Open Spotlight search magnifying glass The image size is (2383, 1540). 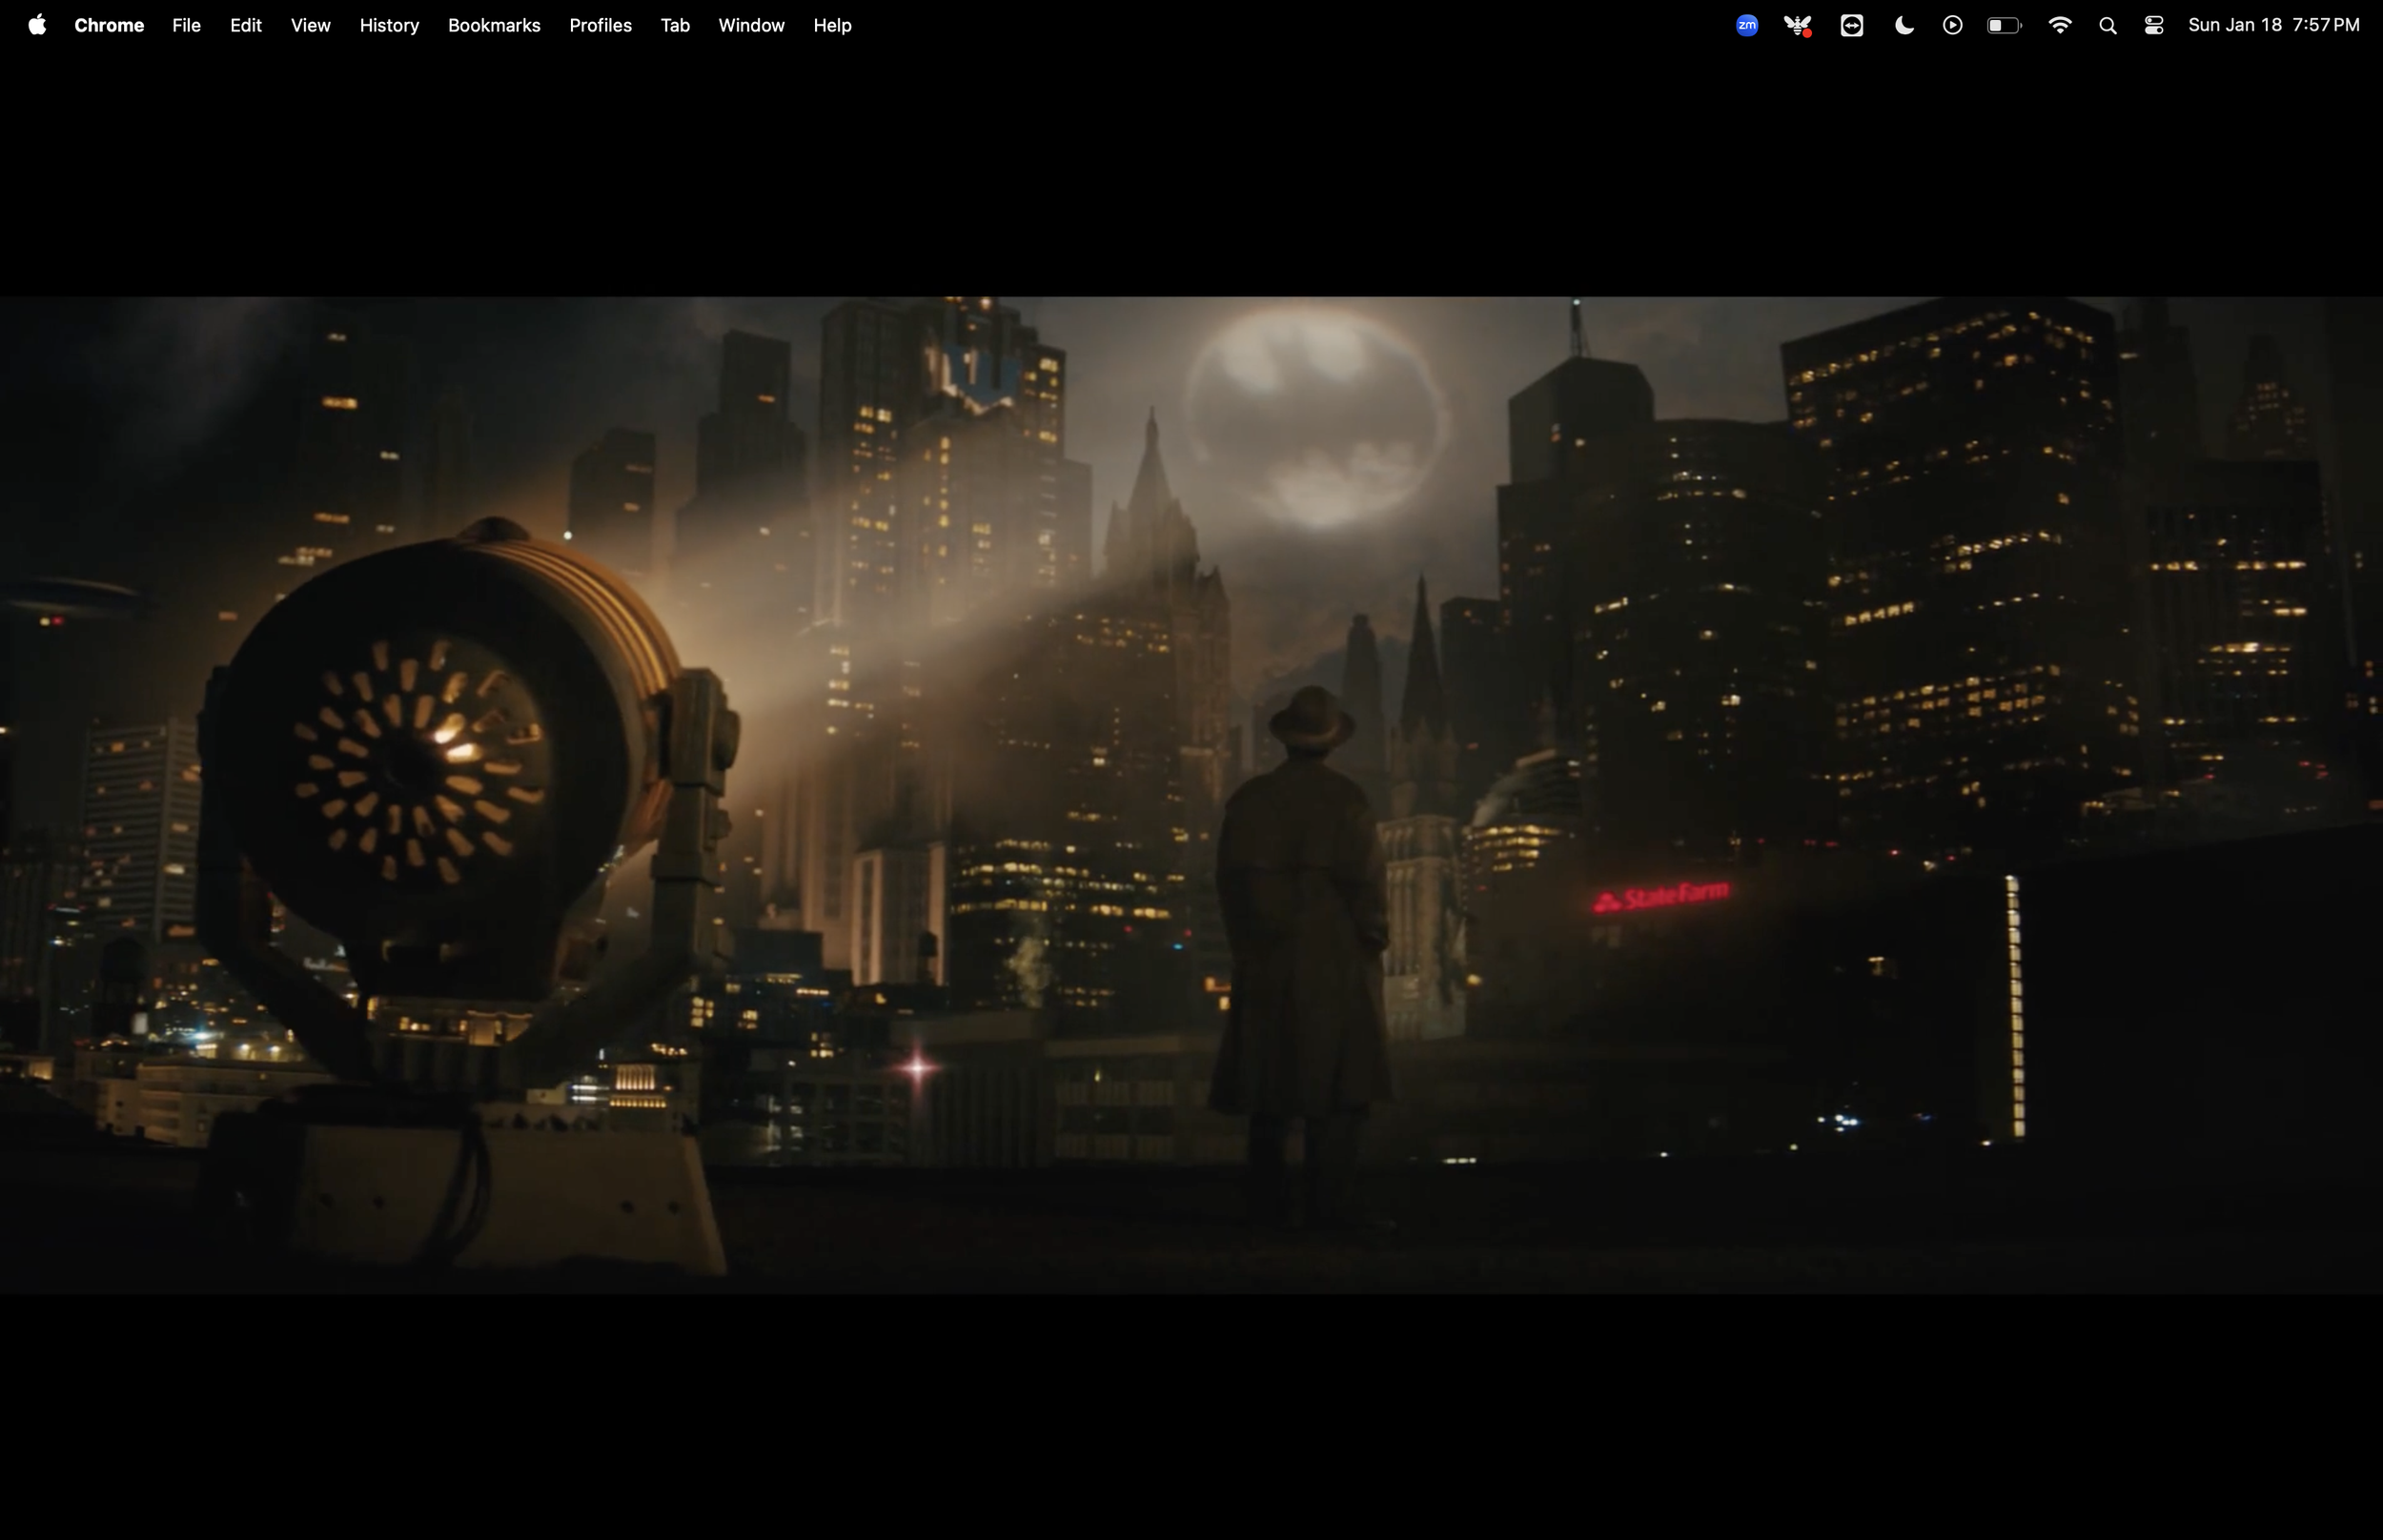[2108, 26]
